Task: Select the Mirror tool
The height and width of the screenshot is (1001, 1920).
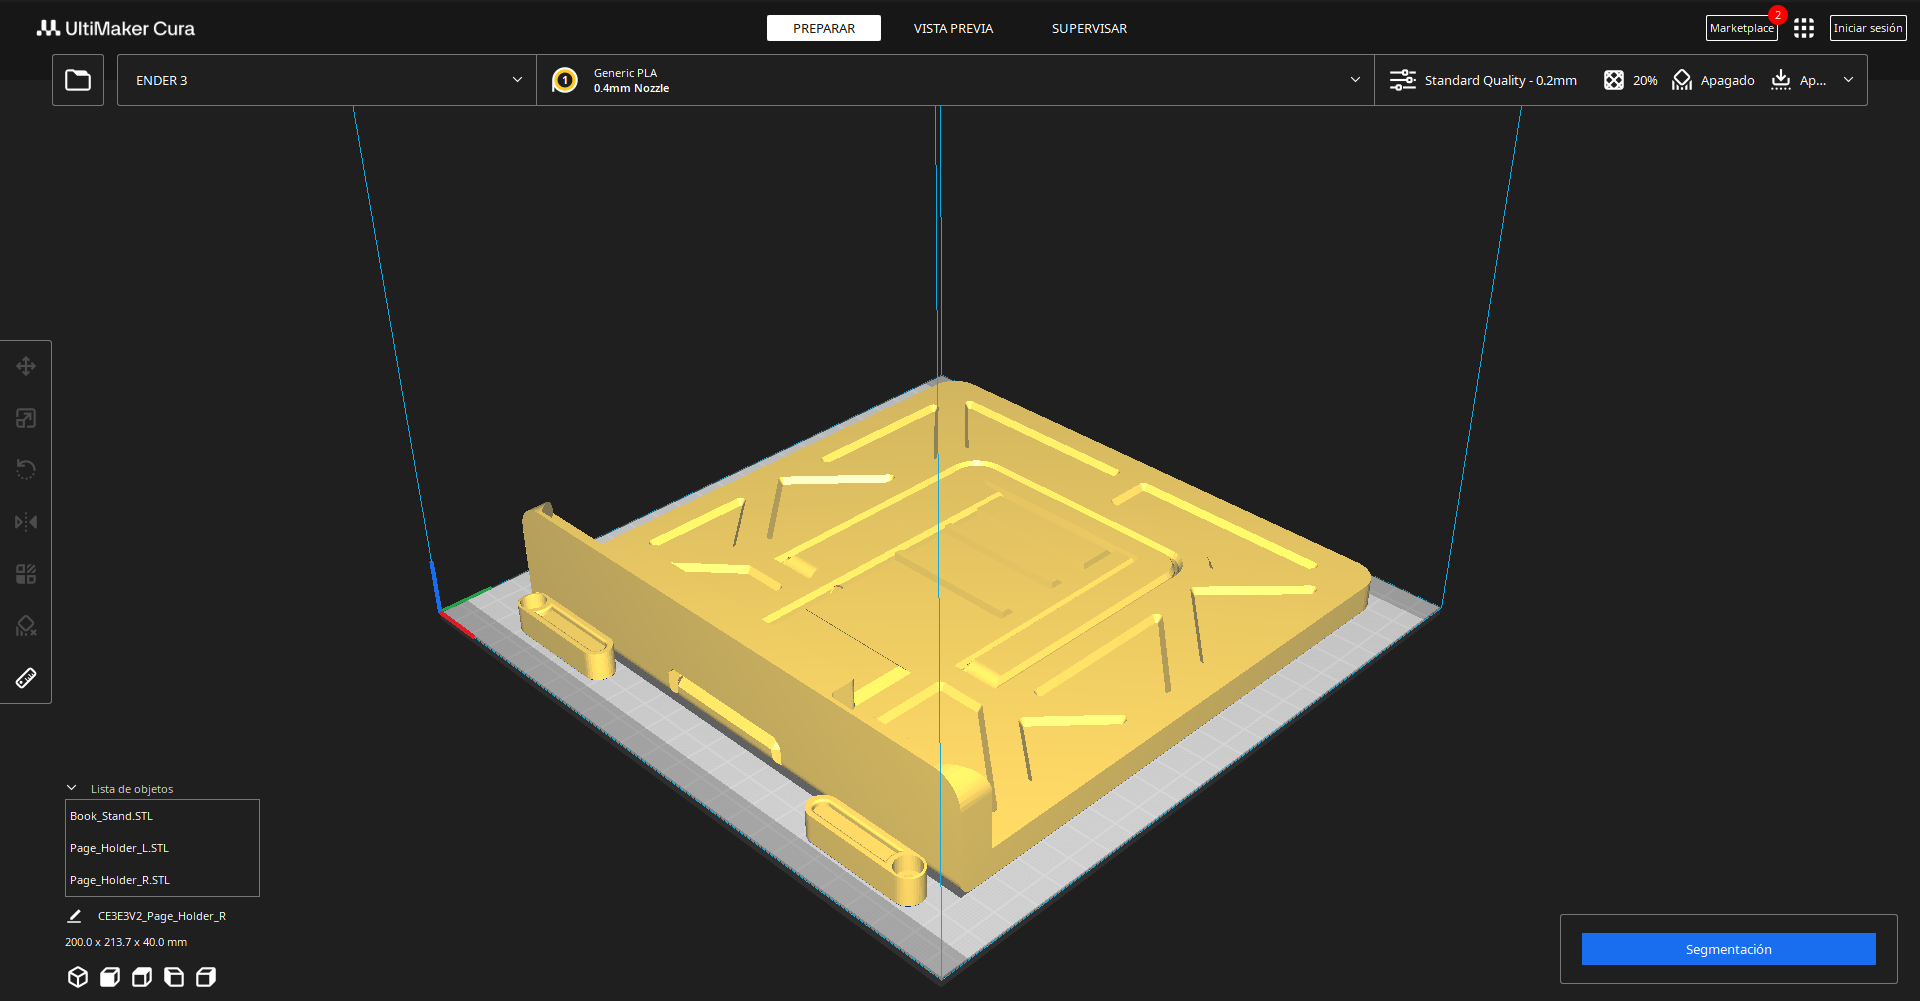Action: [x=26, y=522]
